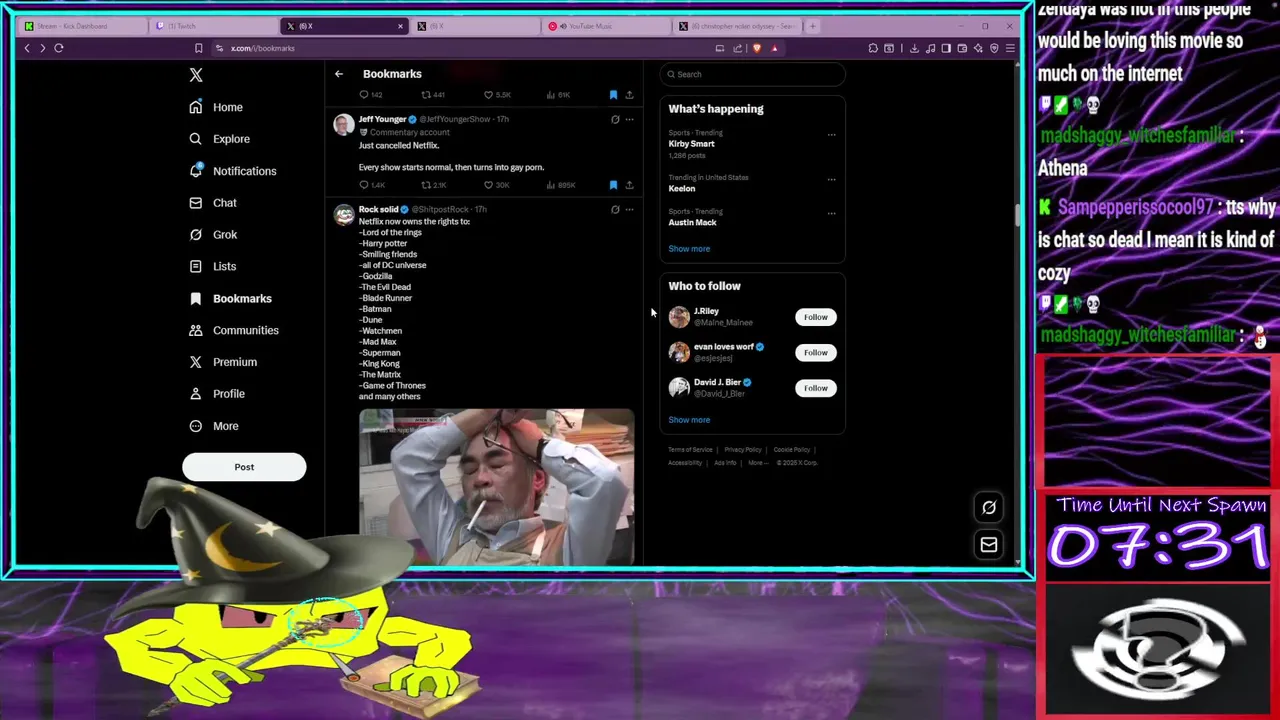Click the back arrow beside Bookmarks heading

(x=339, y=74)
